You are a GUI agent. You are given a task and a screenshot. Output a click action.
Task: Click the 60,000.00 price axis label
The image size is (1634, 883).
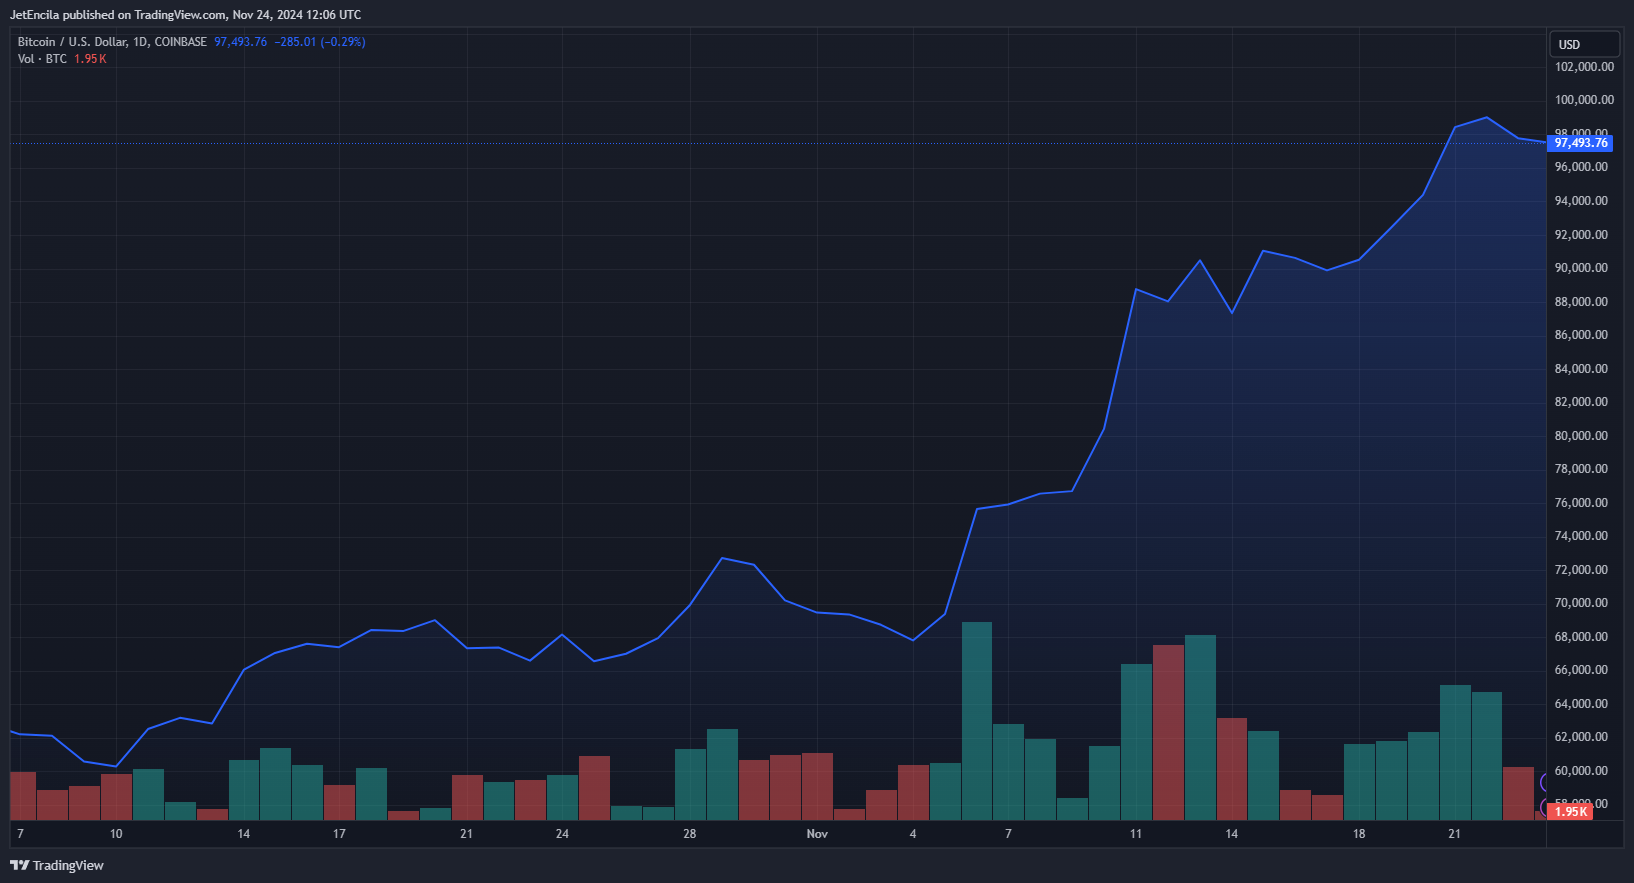[x=1581, y=771]
